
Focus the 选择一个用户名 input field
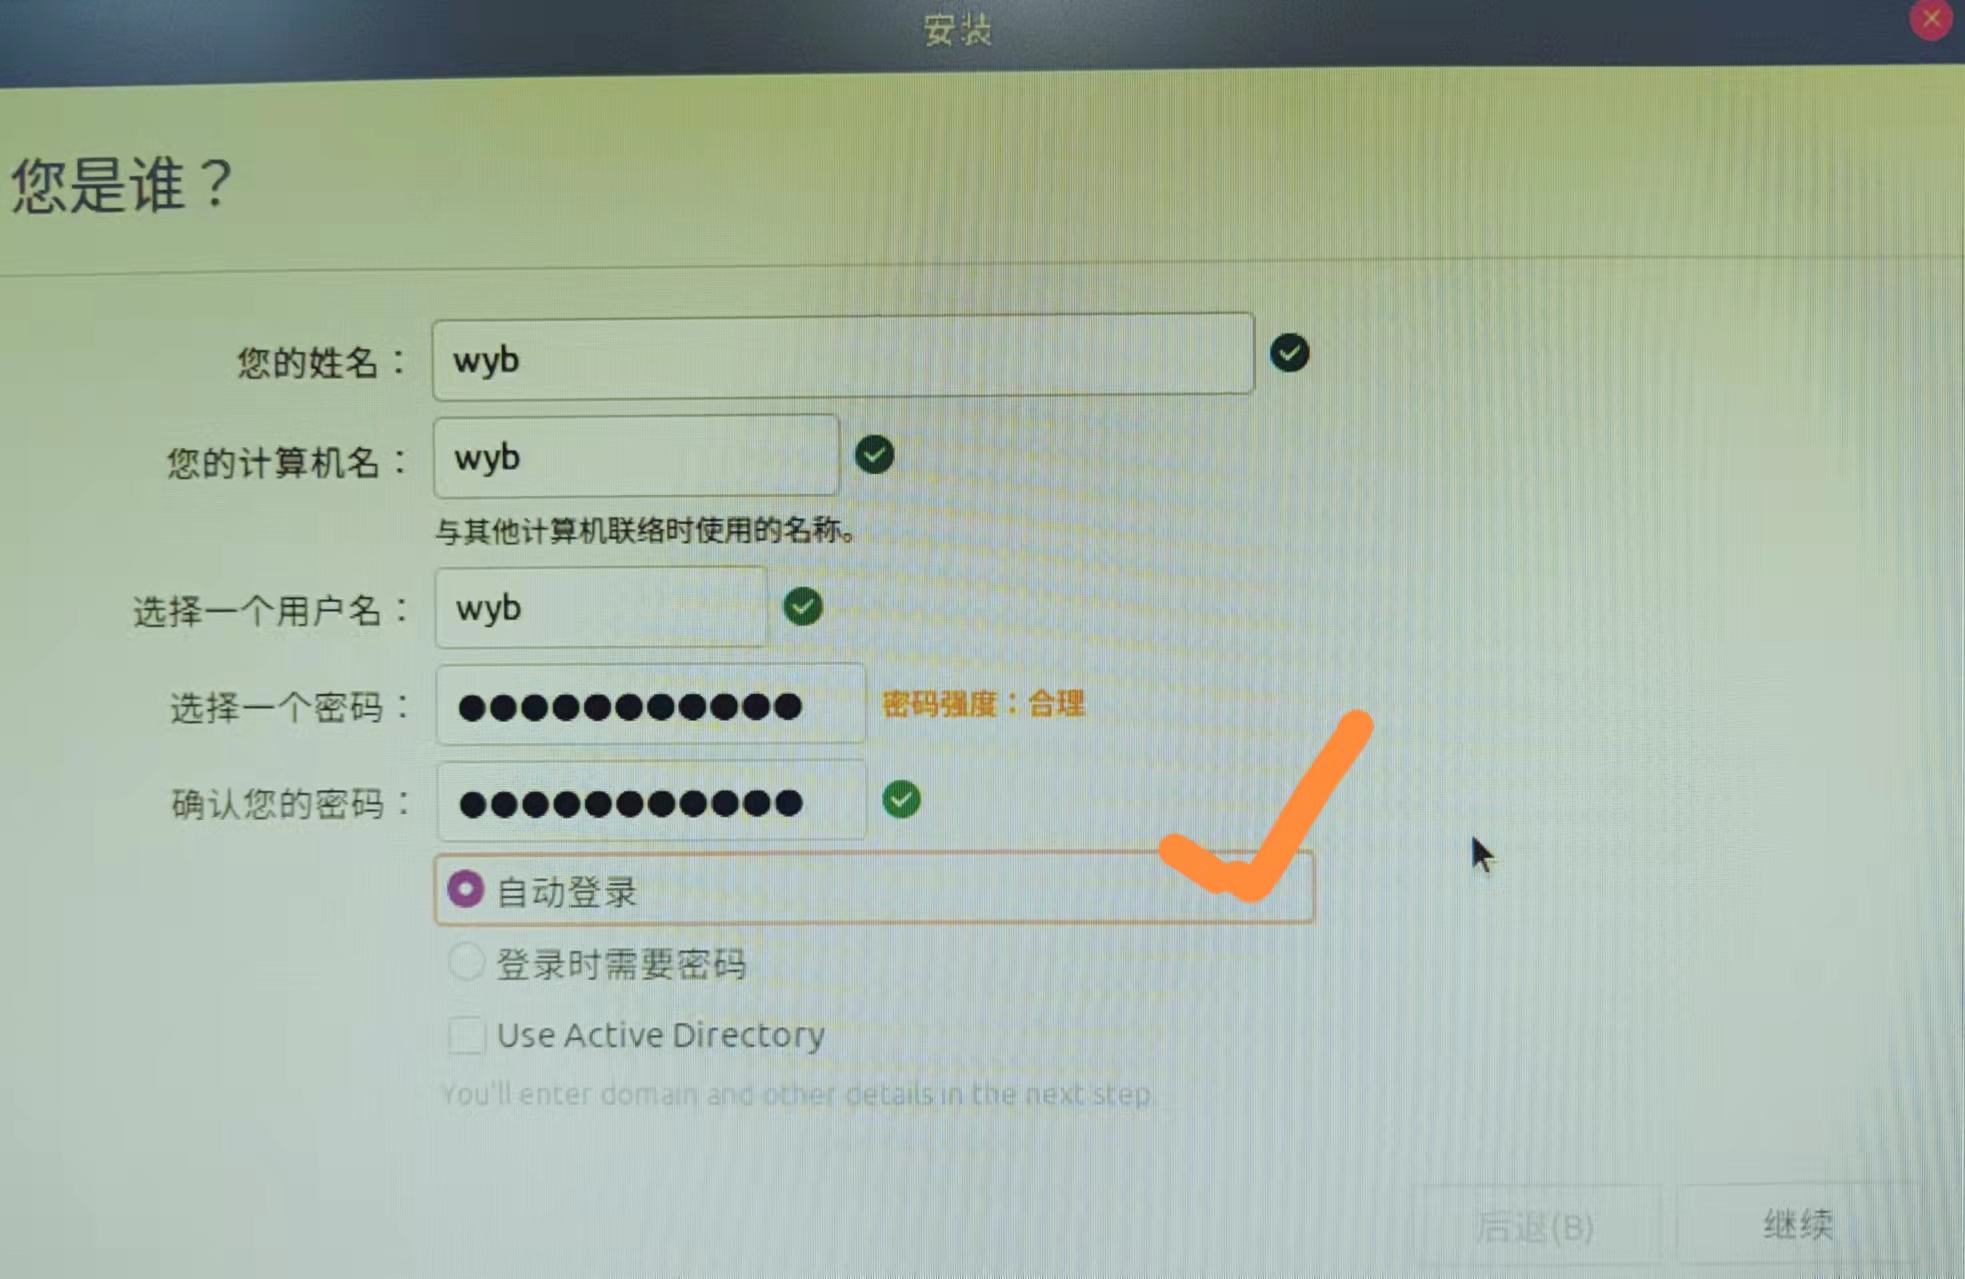point(601,607)
